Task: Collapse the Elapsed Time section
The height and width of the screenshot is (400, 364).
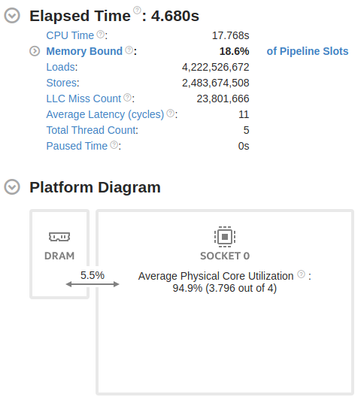Action: click(12, 16)
